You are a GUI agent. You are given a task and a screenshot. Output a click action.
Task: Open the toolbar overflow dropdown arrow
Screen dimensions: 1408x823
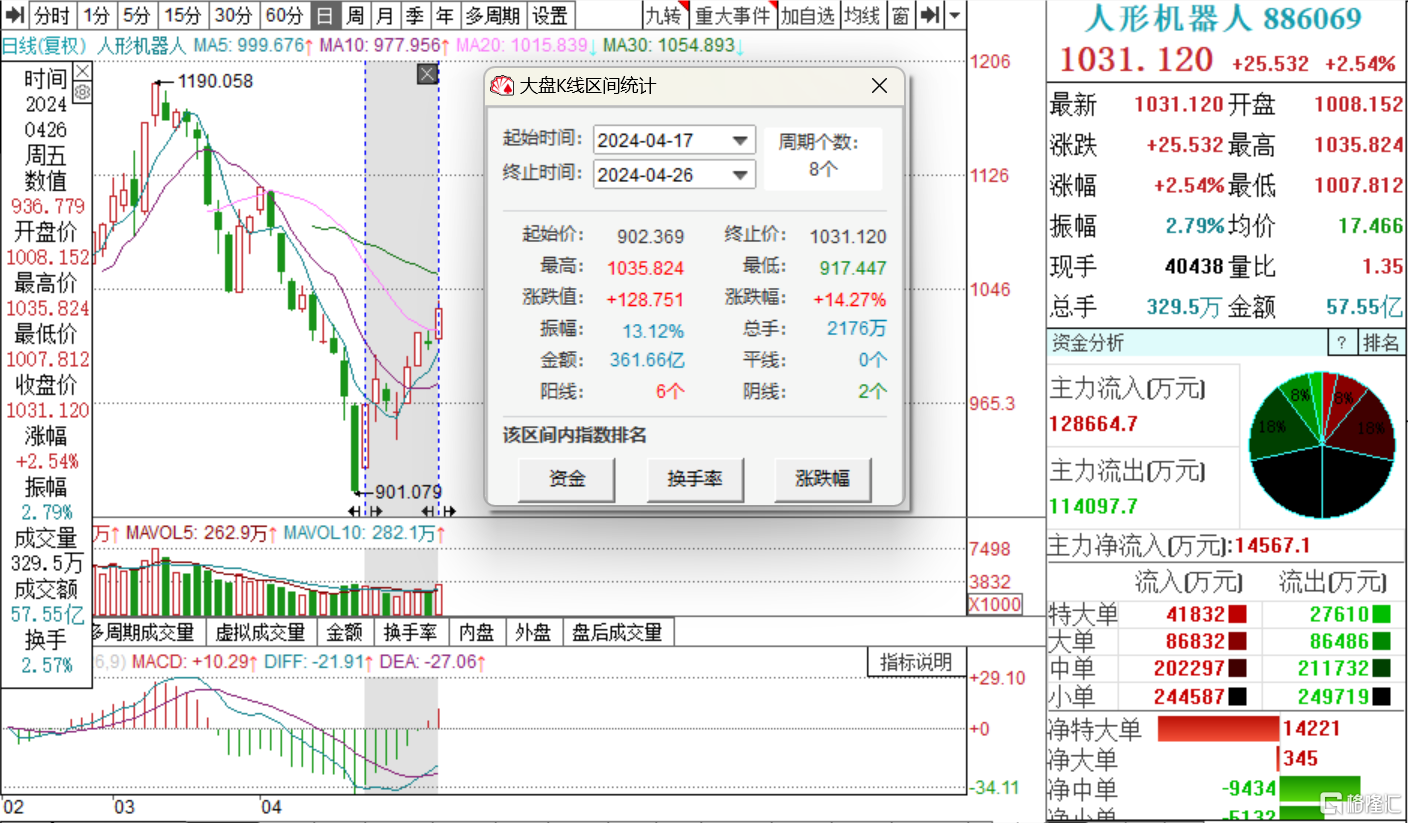(x=954, y=15)
